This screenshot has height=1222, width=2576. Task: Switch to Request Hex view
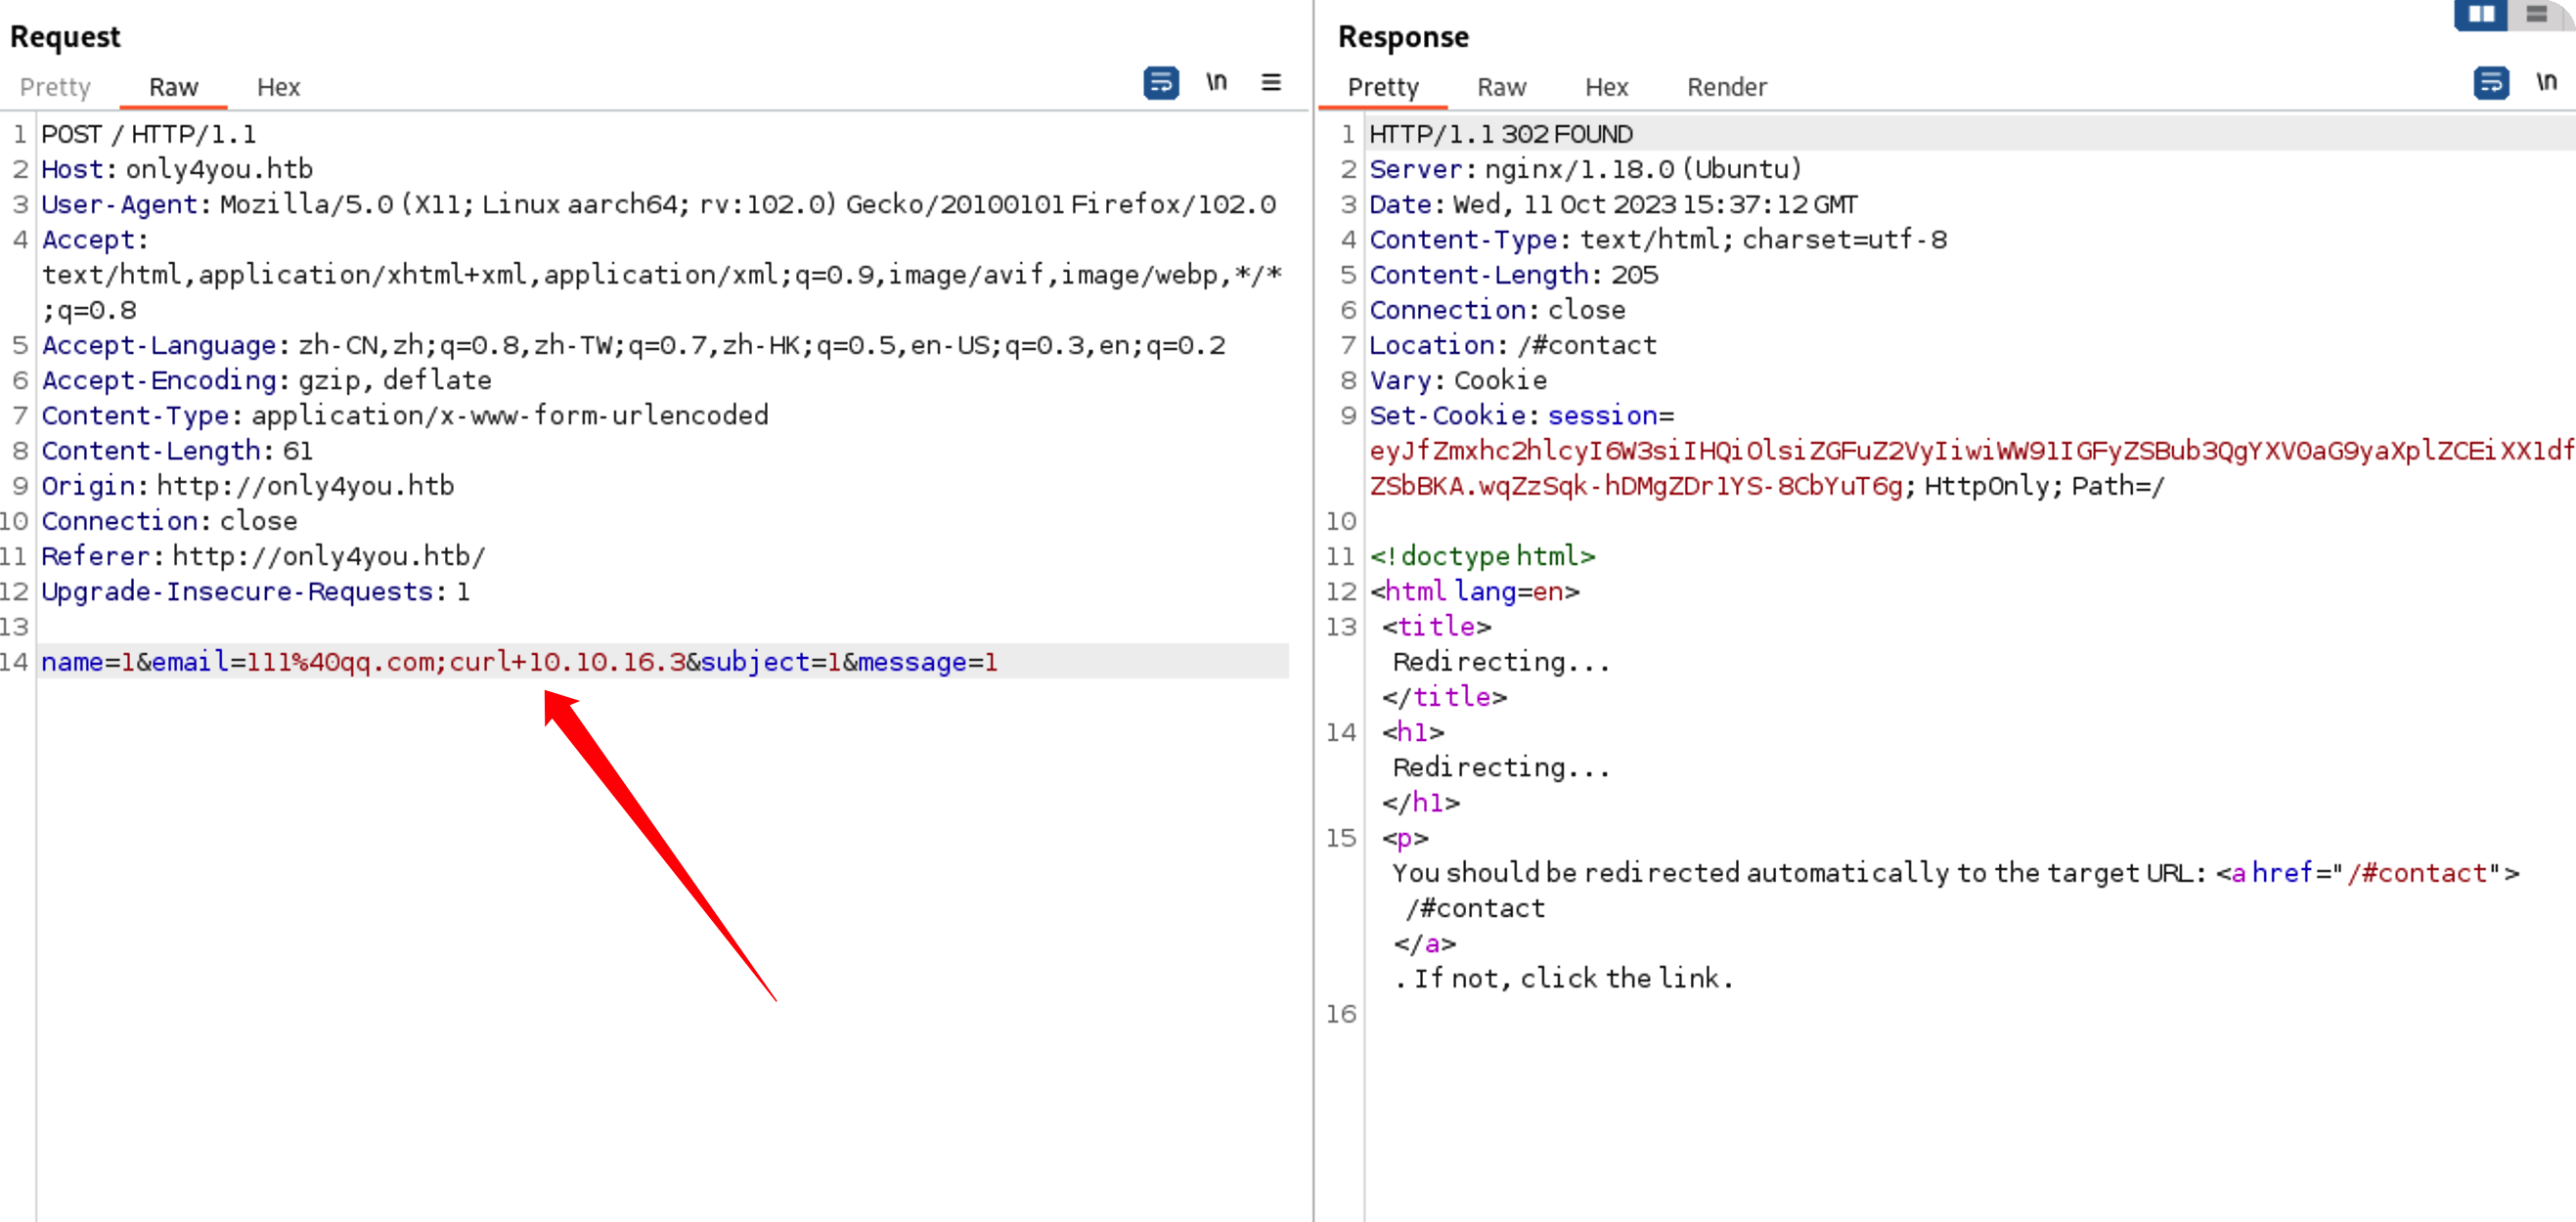click(x=278, y=87)
